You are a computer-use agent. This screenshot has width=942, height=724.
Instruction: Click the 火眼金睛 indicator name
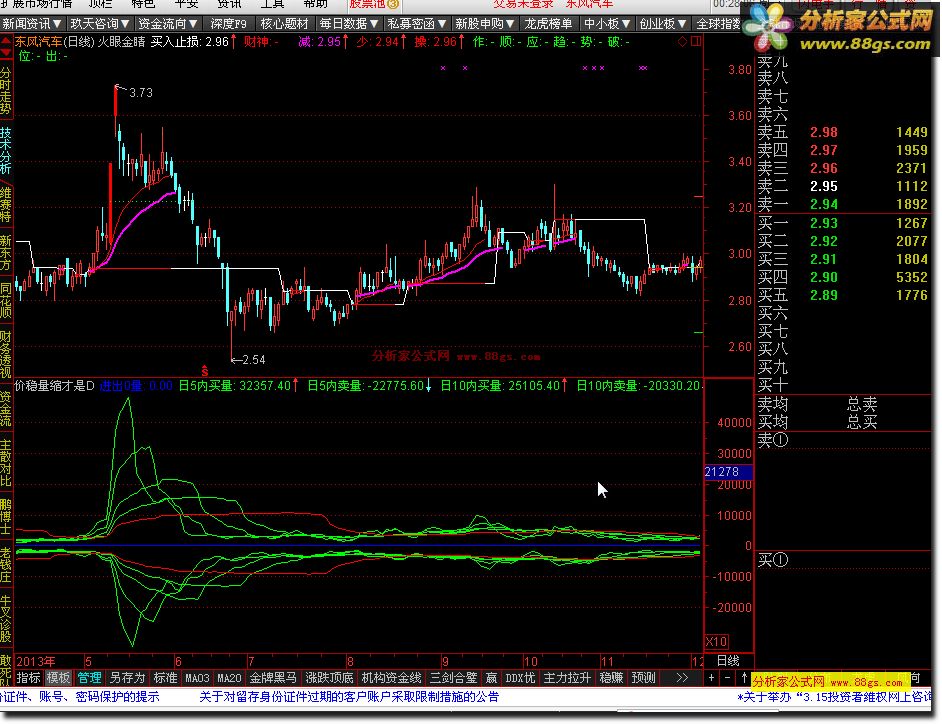[x=121, y=41]
